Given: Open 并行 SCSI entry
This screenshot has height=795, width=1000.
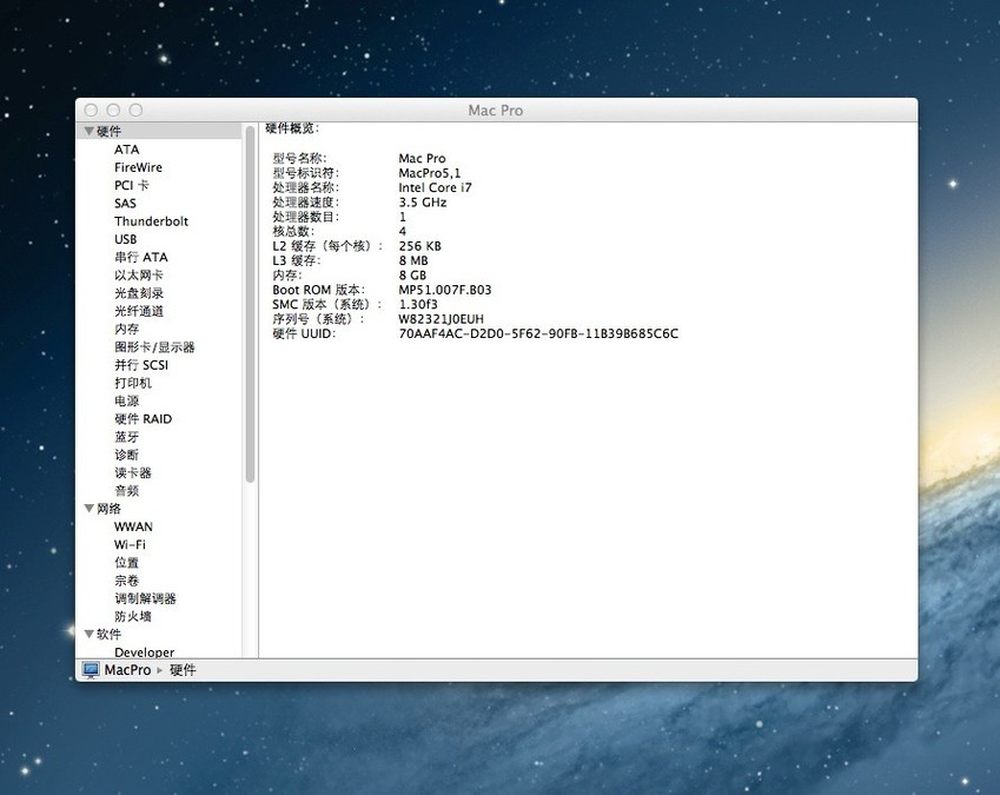Looking at the screenshot, I should coord(142,365).
